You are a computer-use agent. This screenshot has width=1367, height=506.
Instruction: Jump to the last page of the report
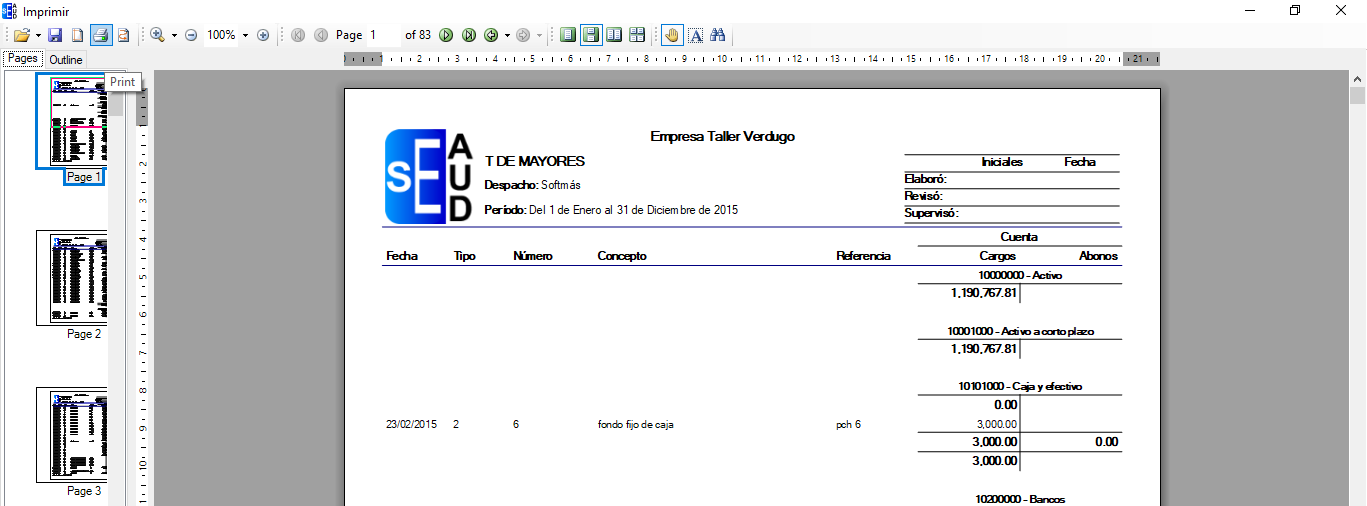(x=468, y=35)
